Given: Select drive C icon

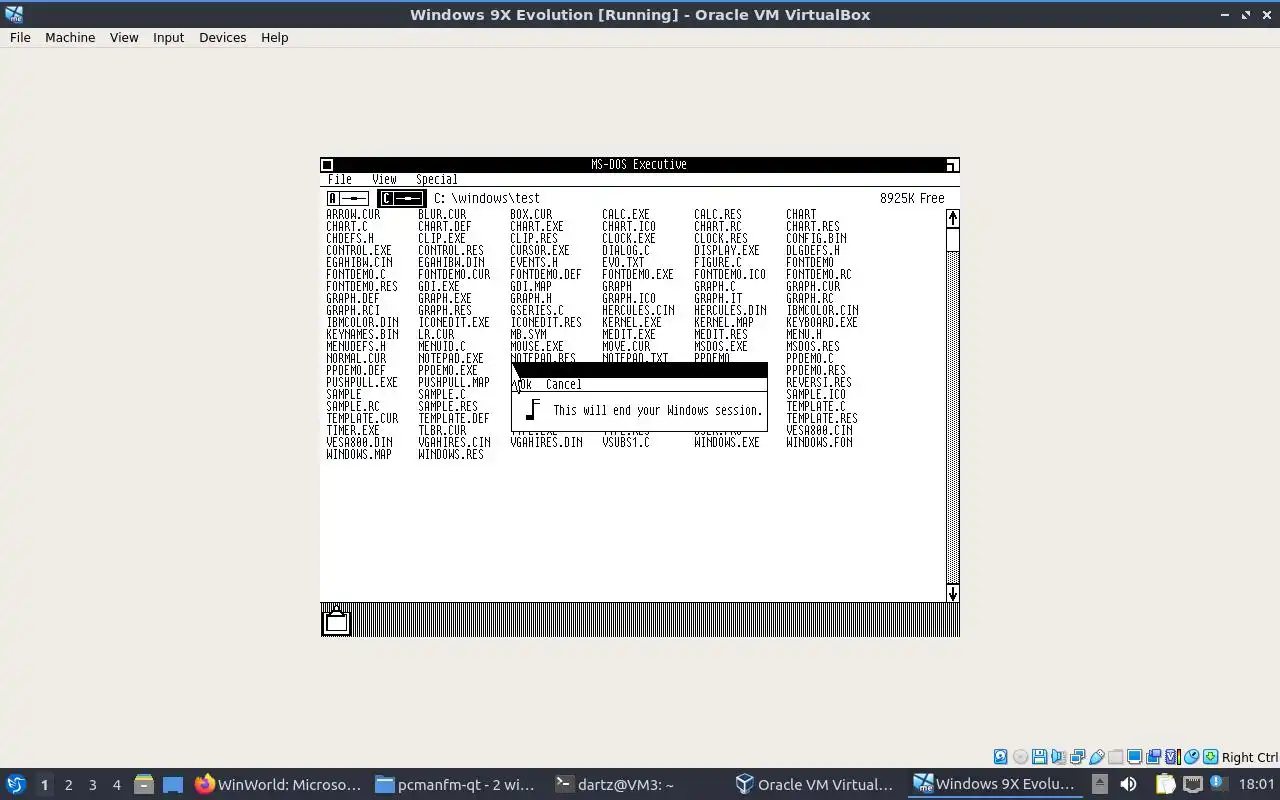Looking at the screenshot, I should pos(401,199).
